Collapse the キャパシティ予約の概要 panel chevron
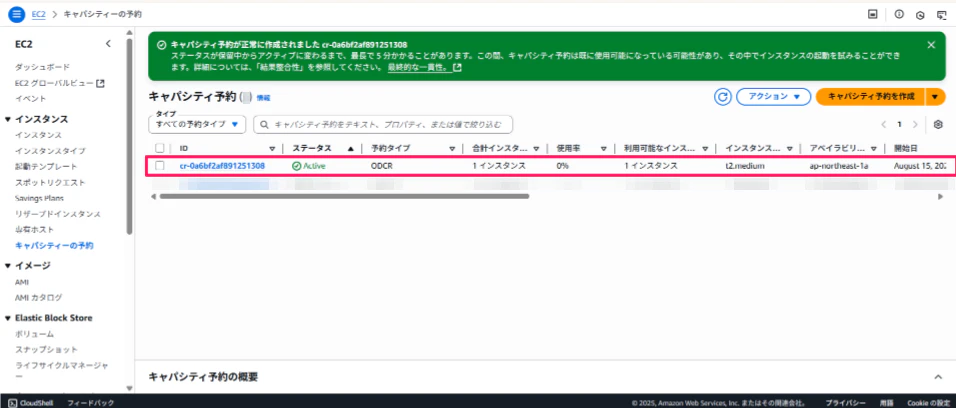 tap(938, 377)
